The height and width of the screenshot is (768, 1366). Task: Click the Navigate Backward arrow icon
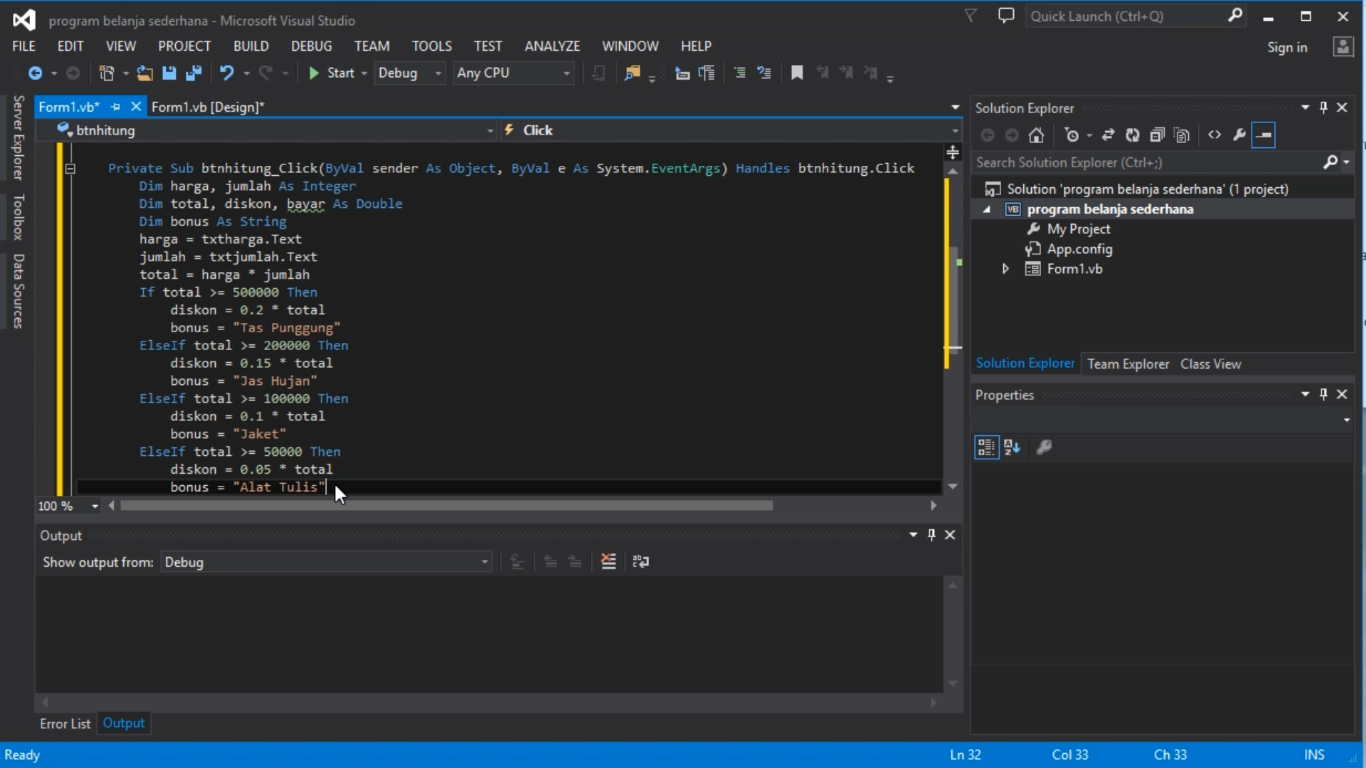pyautogui.click(x=35, y=73)
